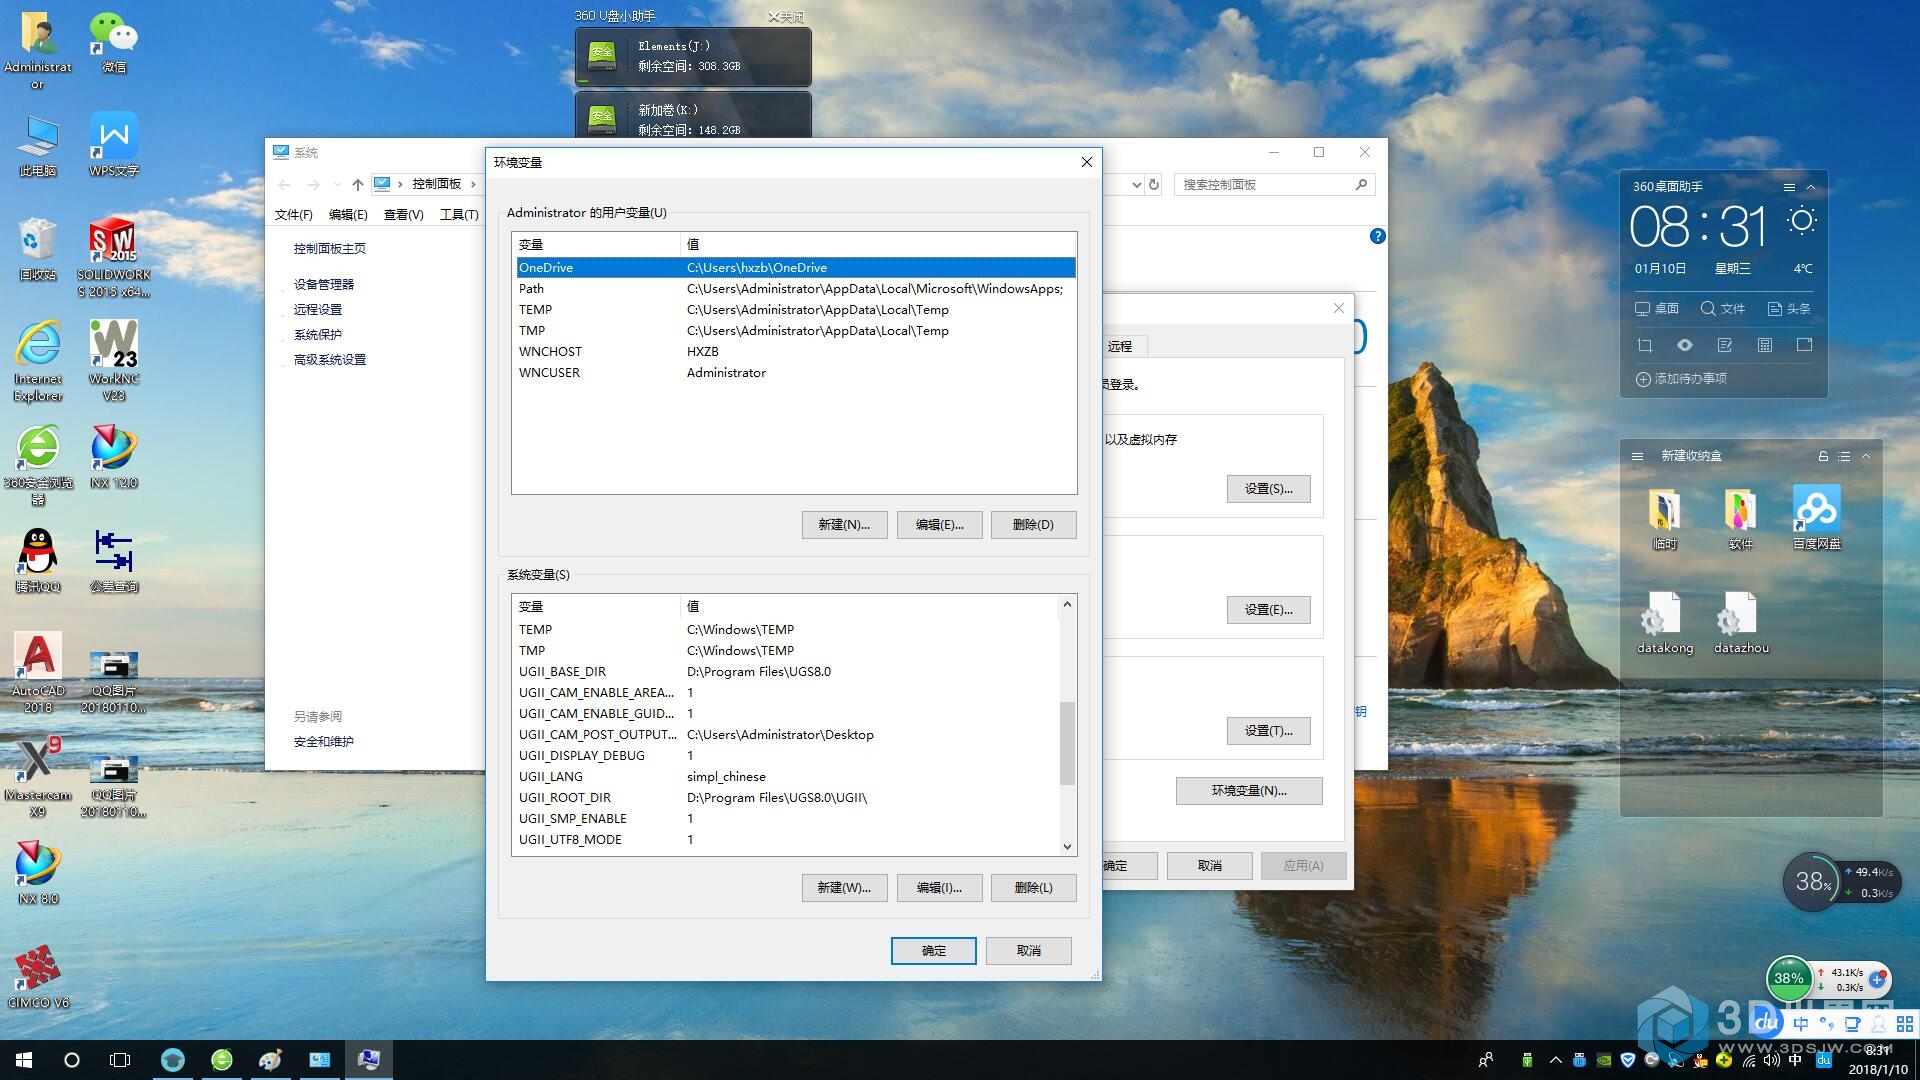Image resolution: width=1920 pixels, height=1080 pixels.
Task: Select the CIMCO V6 desktop icon
Action: [x=38, y=977]
